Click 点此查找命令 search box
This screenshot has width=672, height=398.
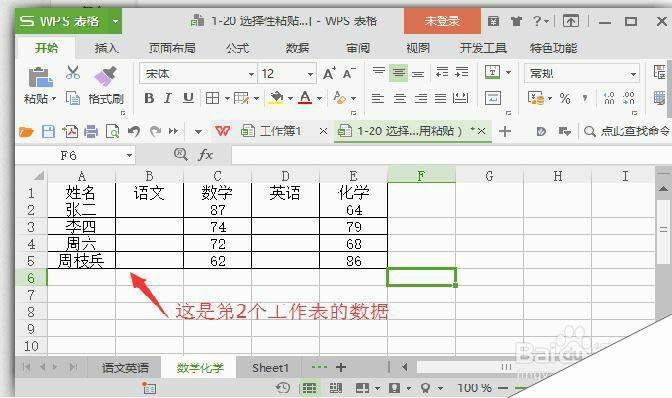coord(627,131)
